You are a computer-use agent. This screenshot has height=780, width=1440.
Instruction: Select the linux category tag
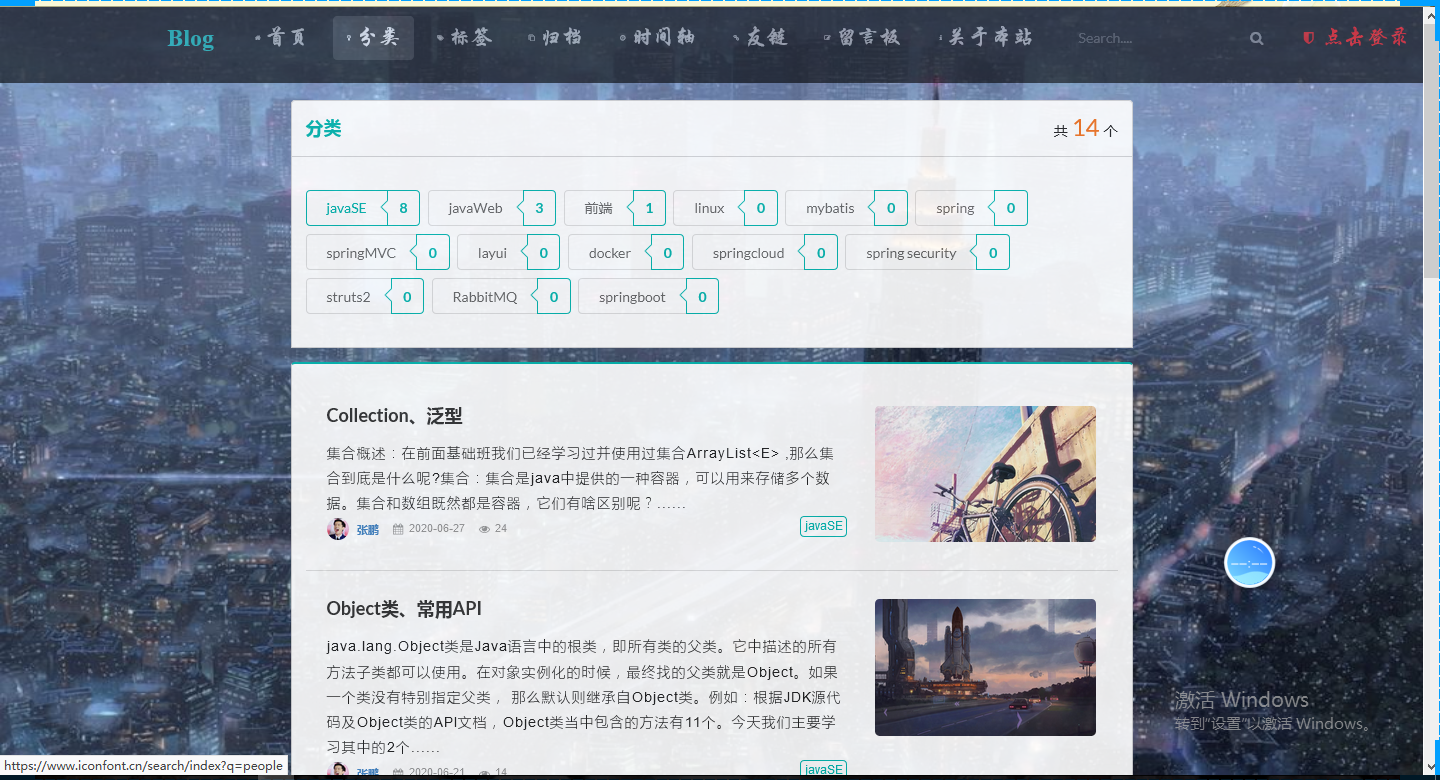coord(725,208)
